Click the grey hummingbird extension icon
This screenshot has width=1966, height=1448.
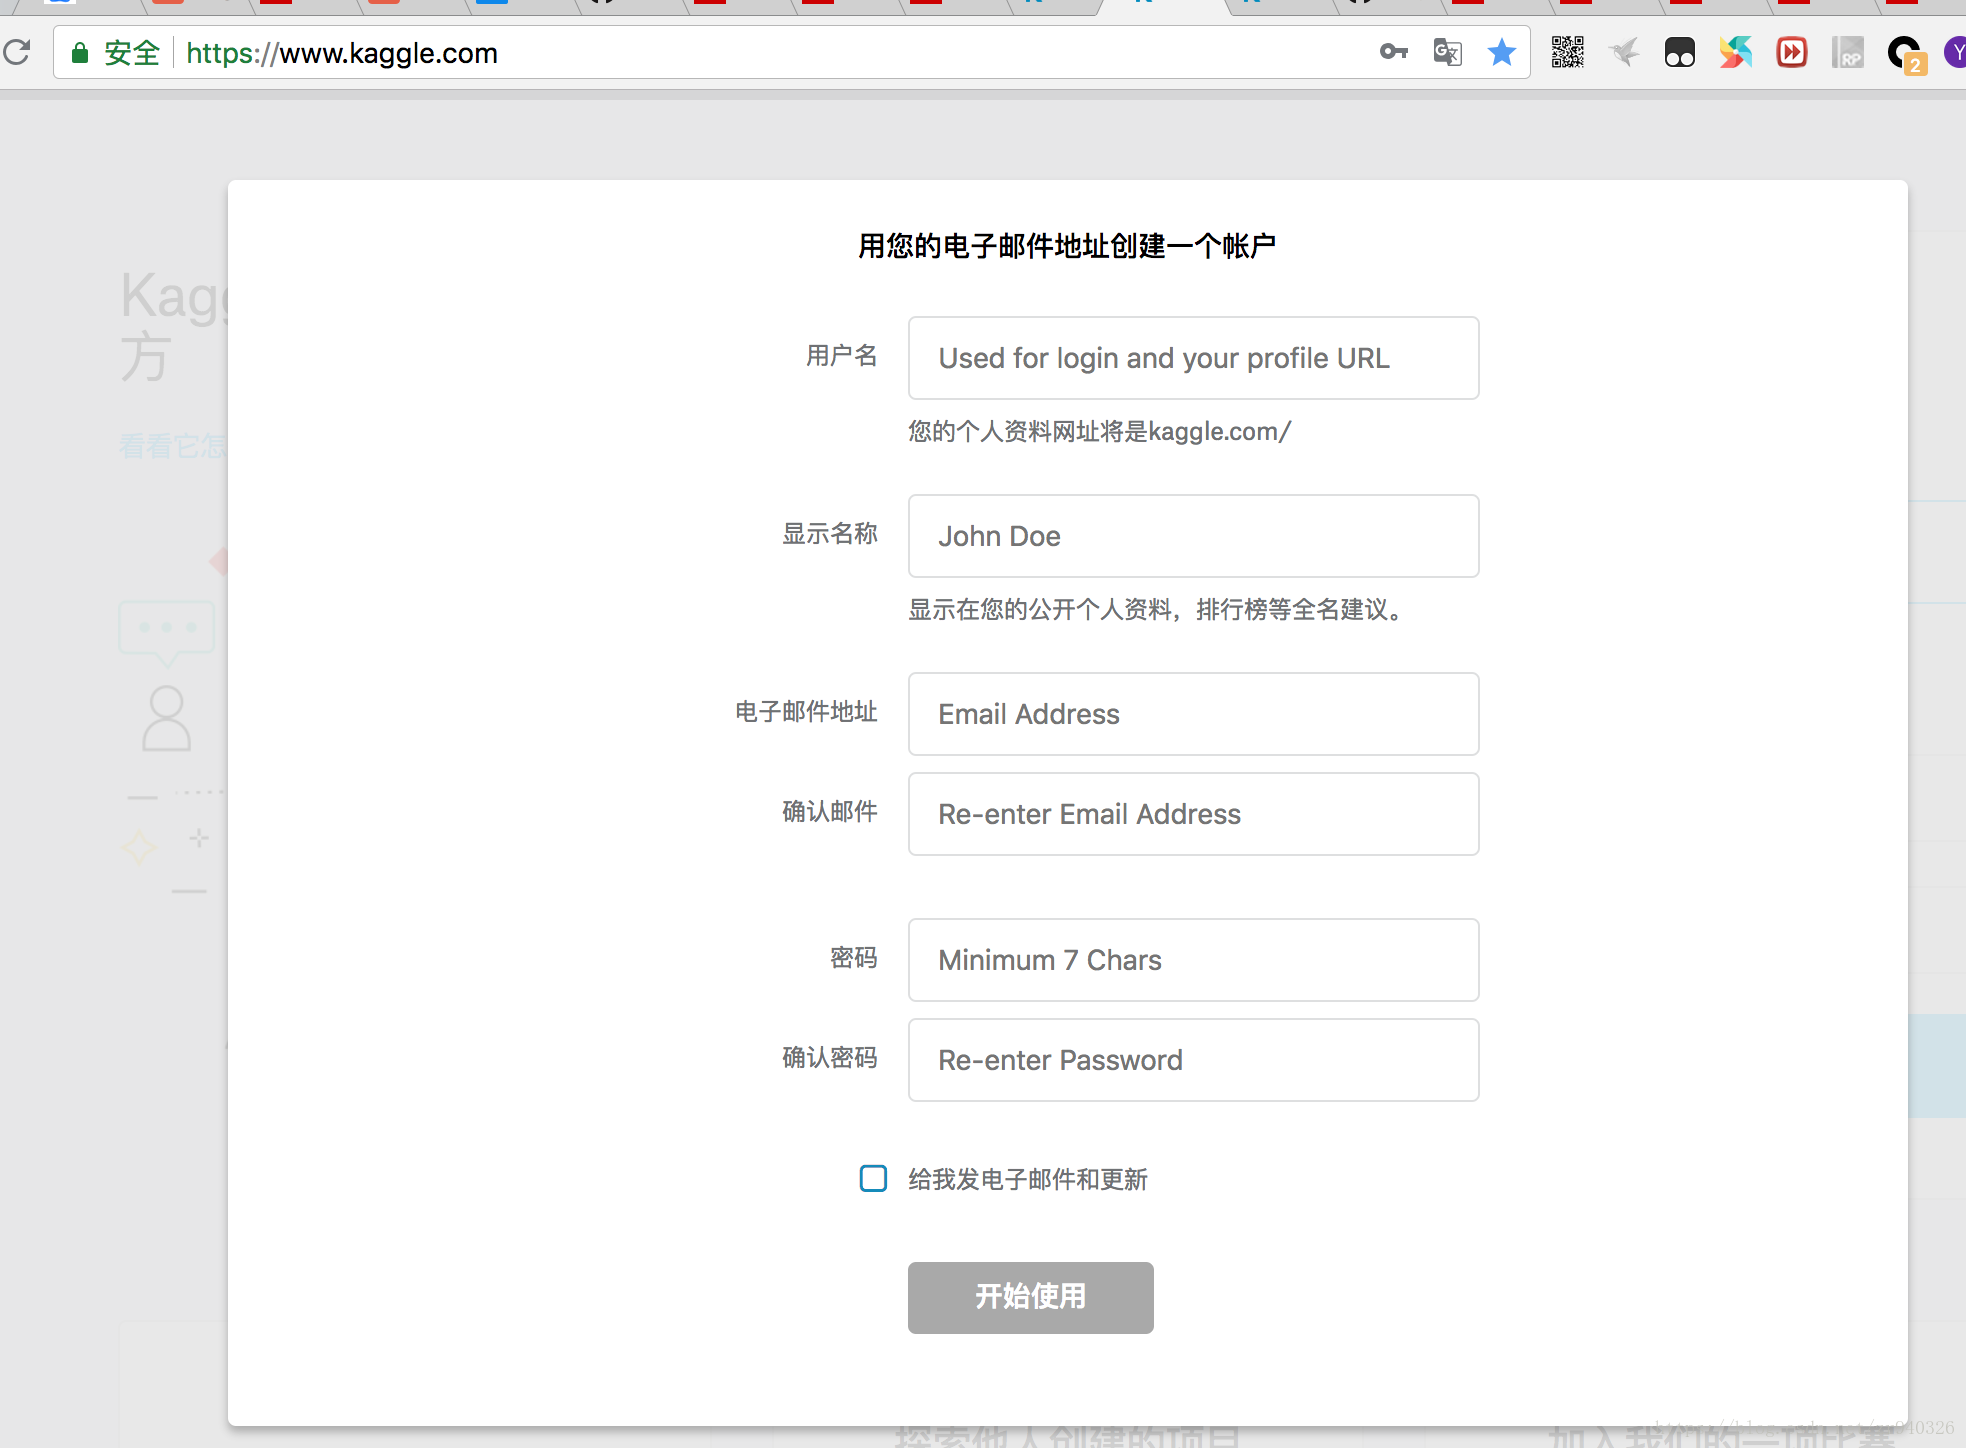coord(1624,52)
